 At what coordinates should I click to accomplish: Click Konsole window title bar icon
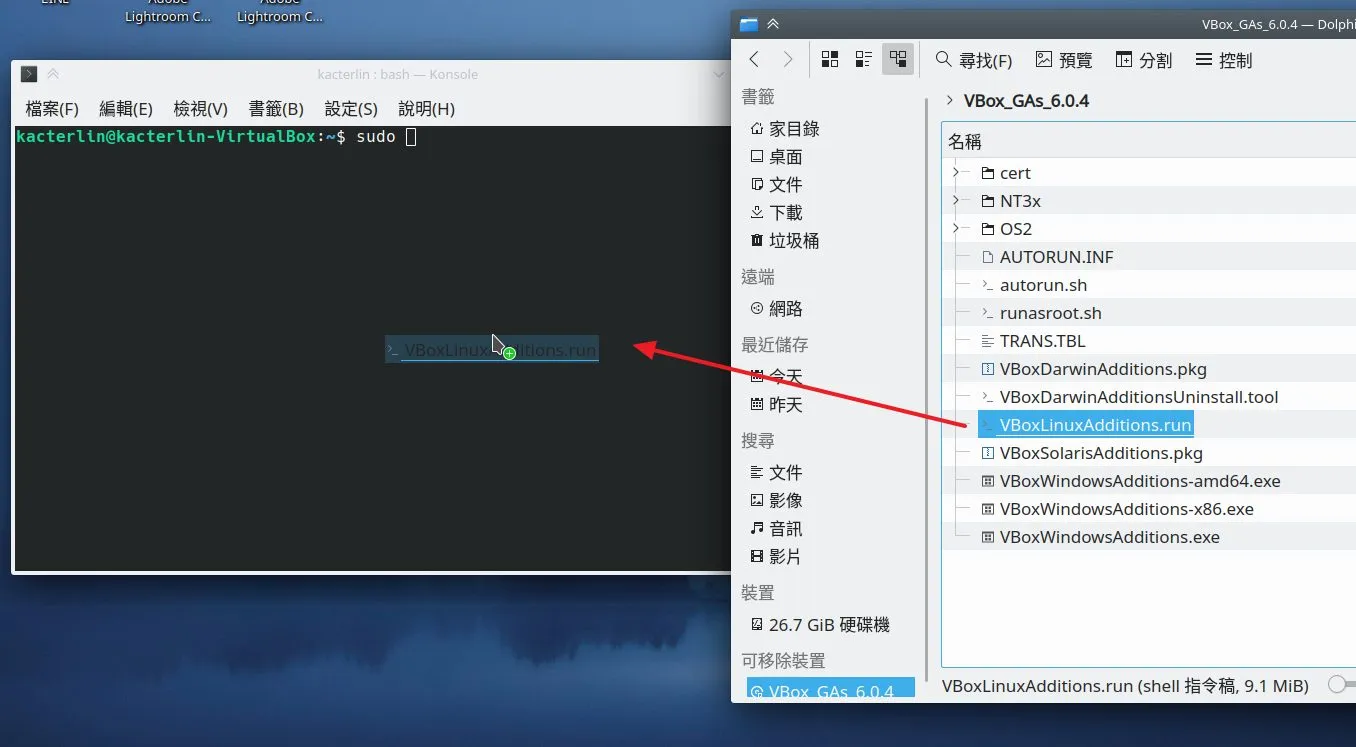click(29, 74)
